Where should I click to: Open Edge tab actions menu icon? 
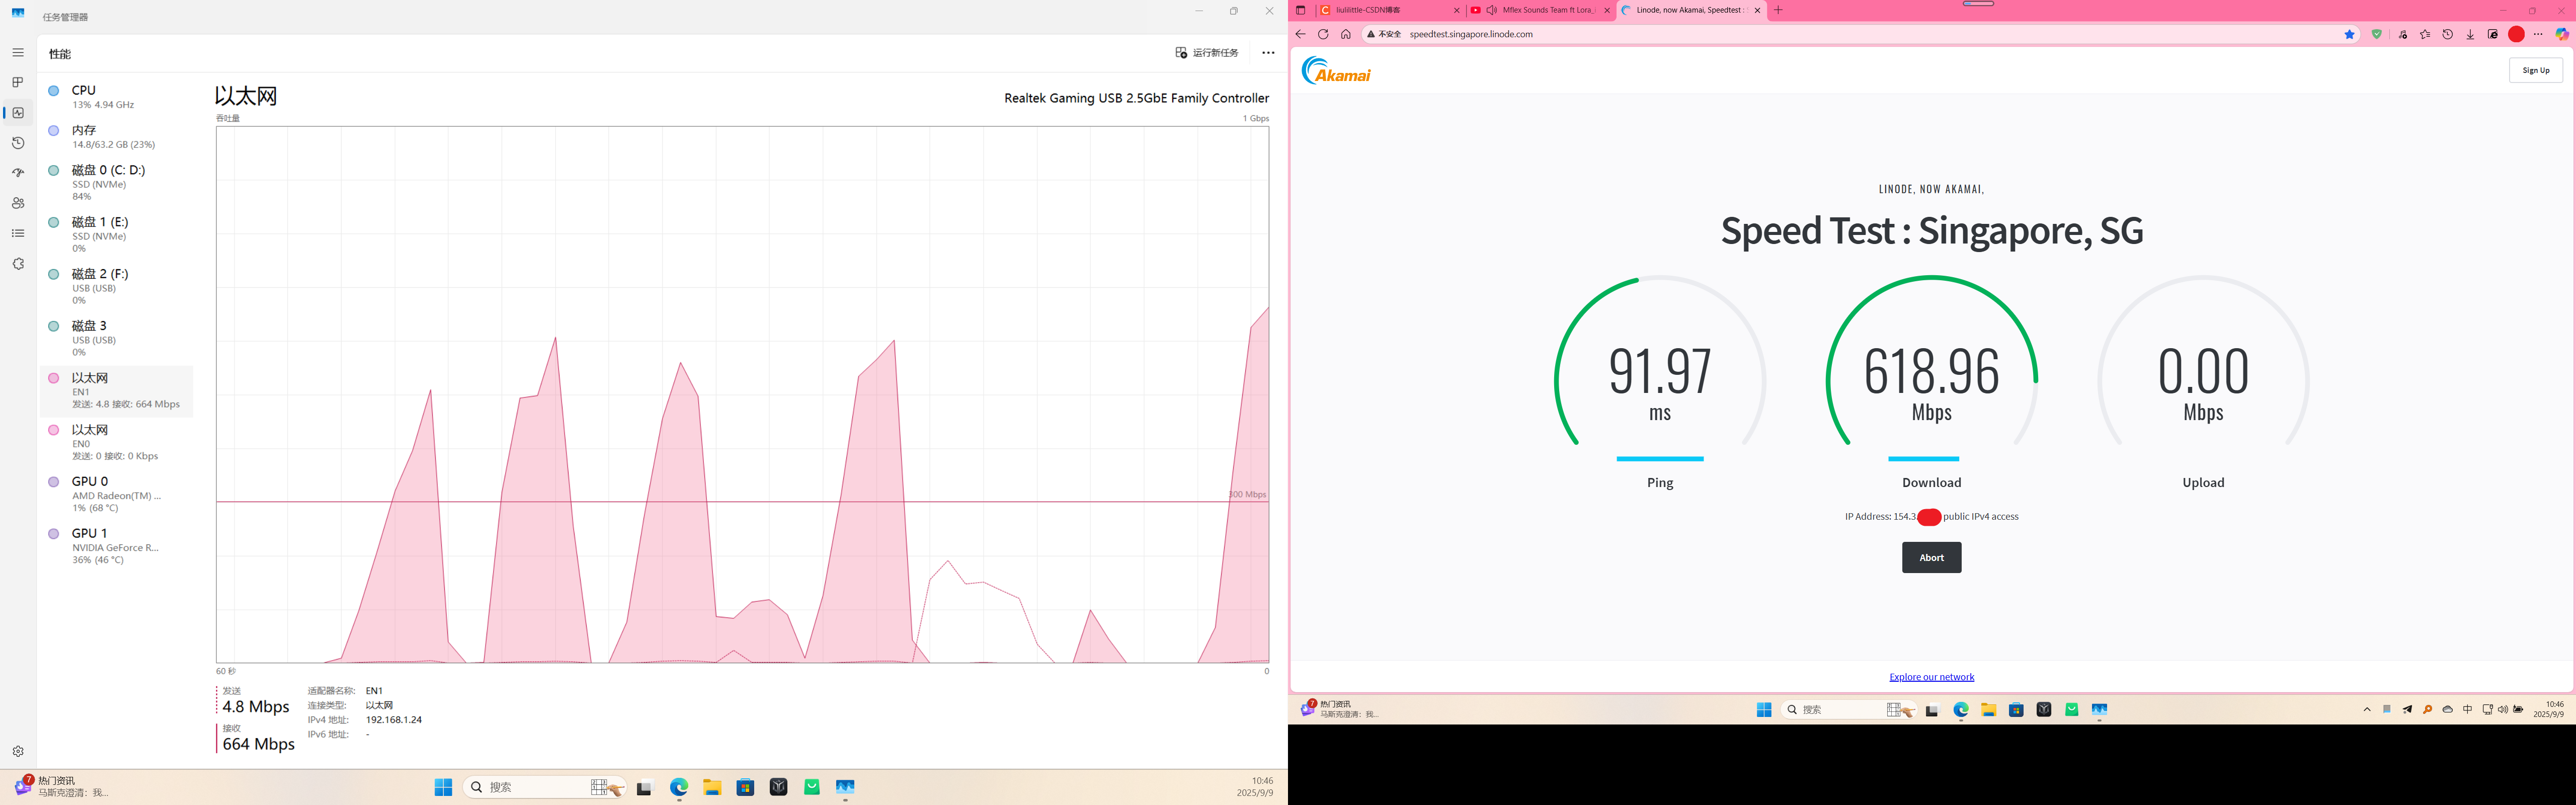pos(1300,10)
